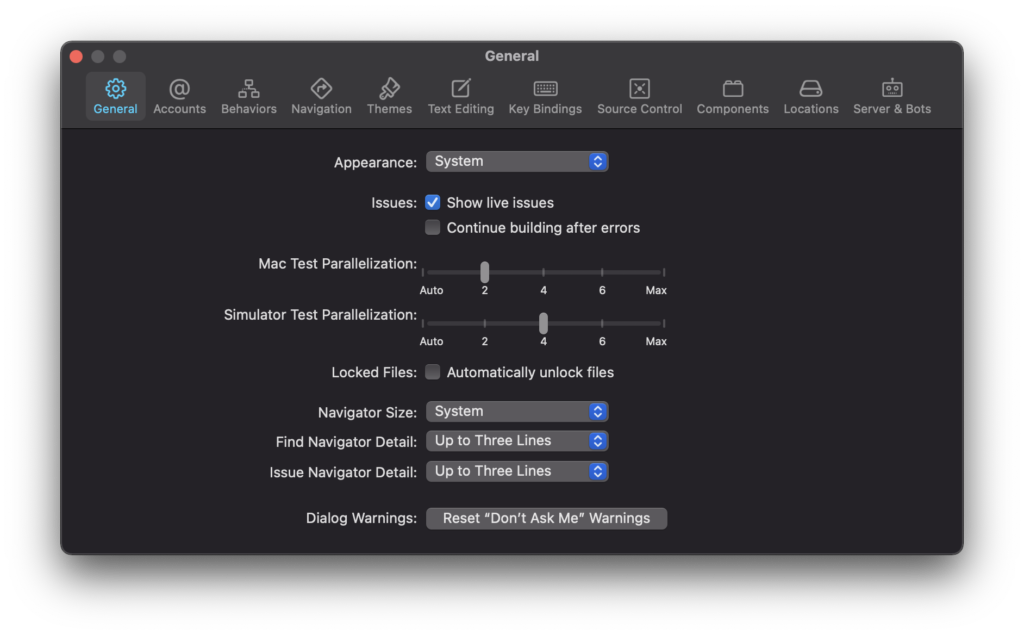1024x635 pixels.
Task: Open the Navigation preferences pane
Action: (321, 97)
